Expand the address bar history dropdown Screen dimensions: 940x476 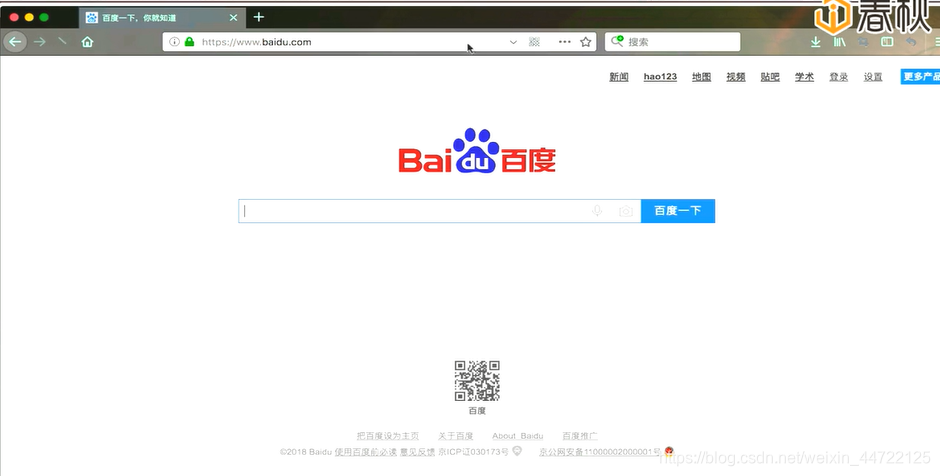(513, 42)
